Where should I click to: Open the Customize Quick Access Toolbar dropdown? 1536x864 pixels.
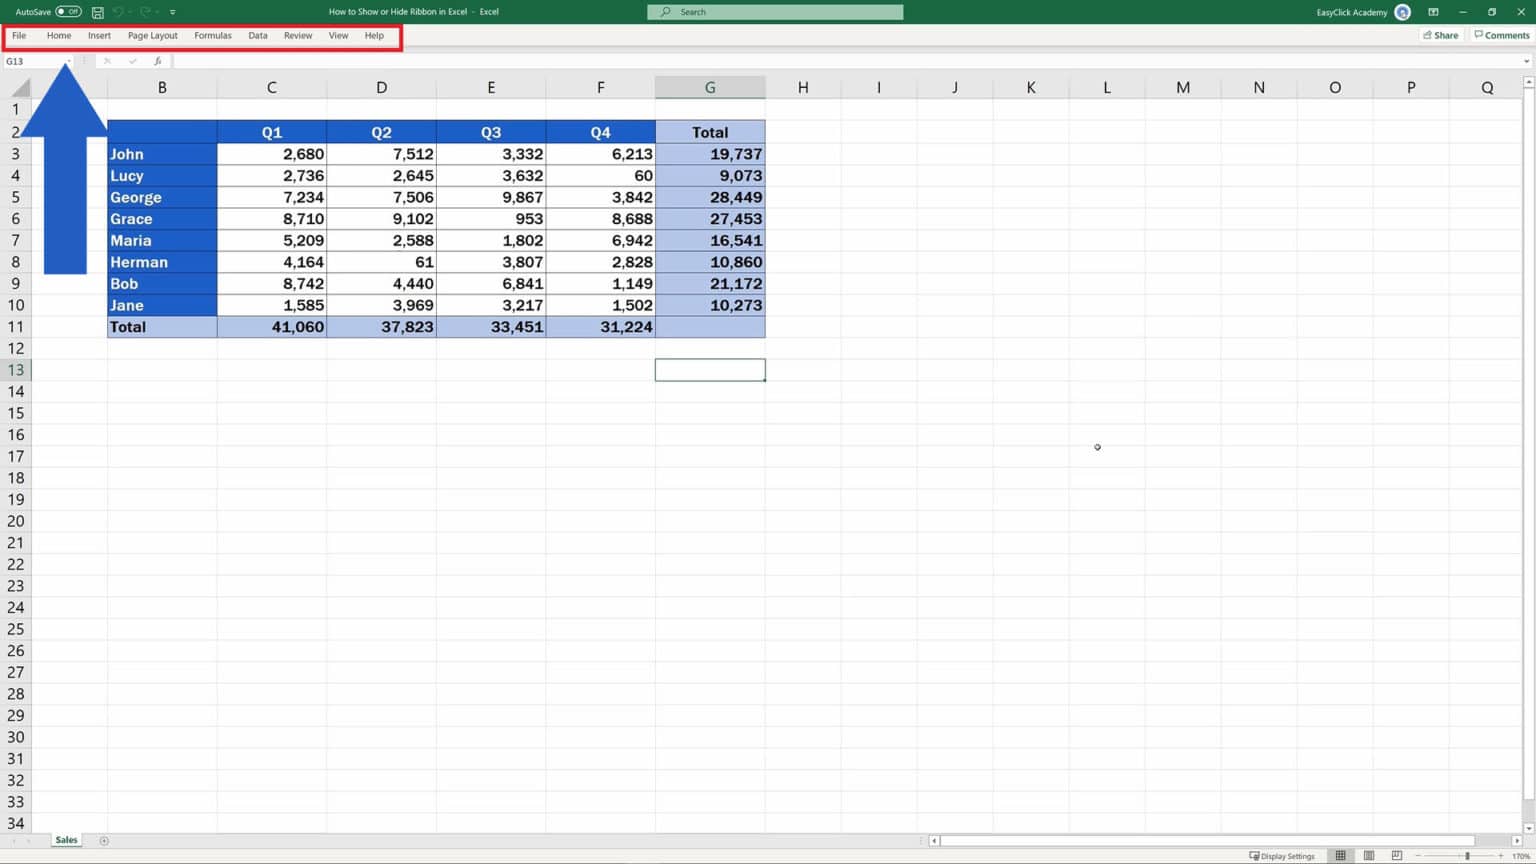pos(172,12)
